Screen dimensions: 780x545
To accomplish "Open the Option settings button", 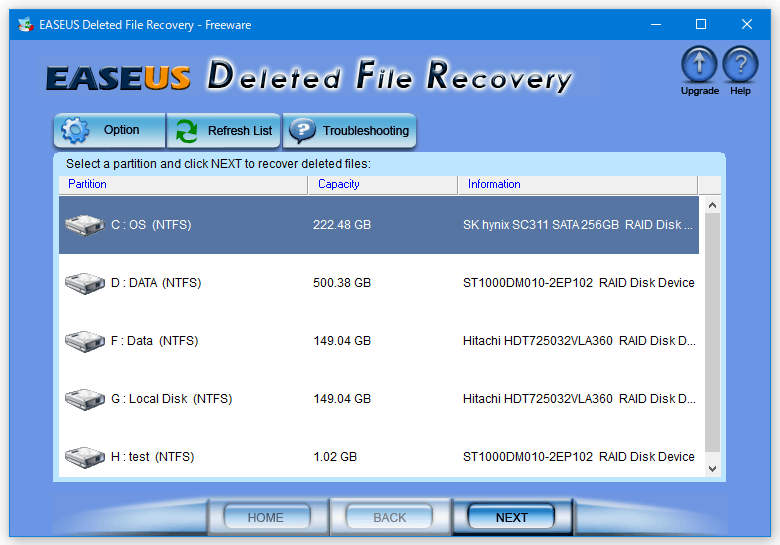I will pyautogui.click(x=109, y=130).
